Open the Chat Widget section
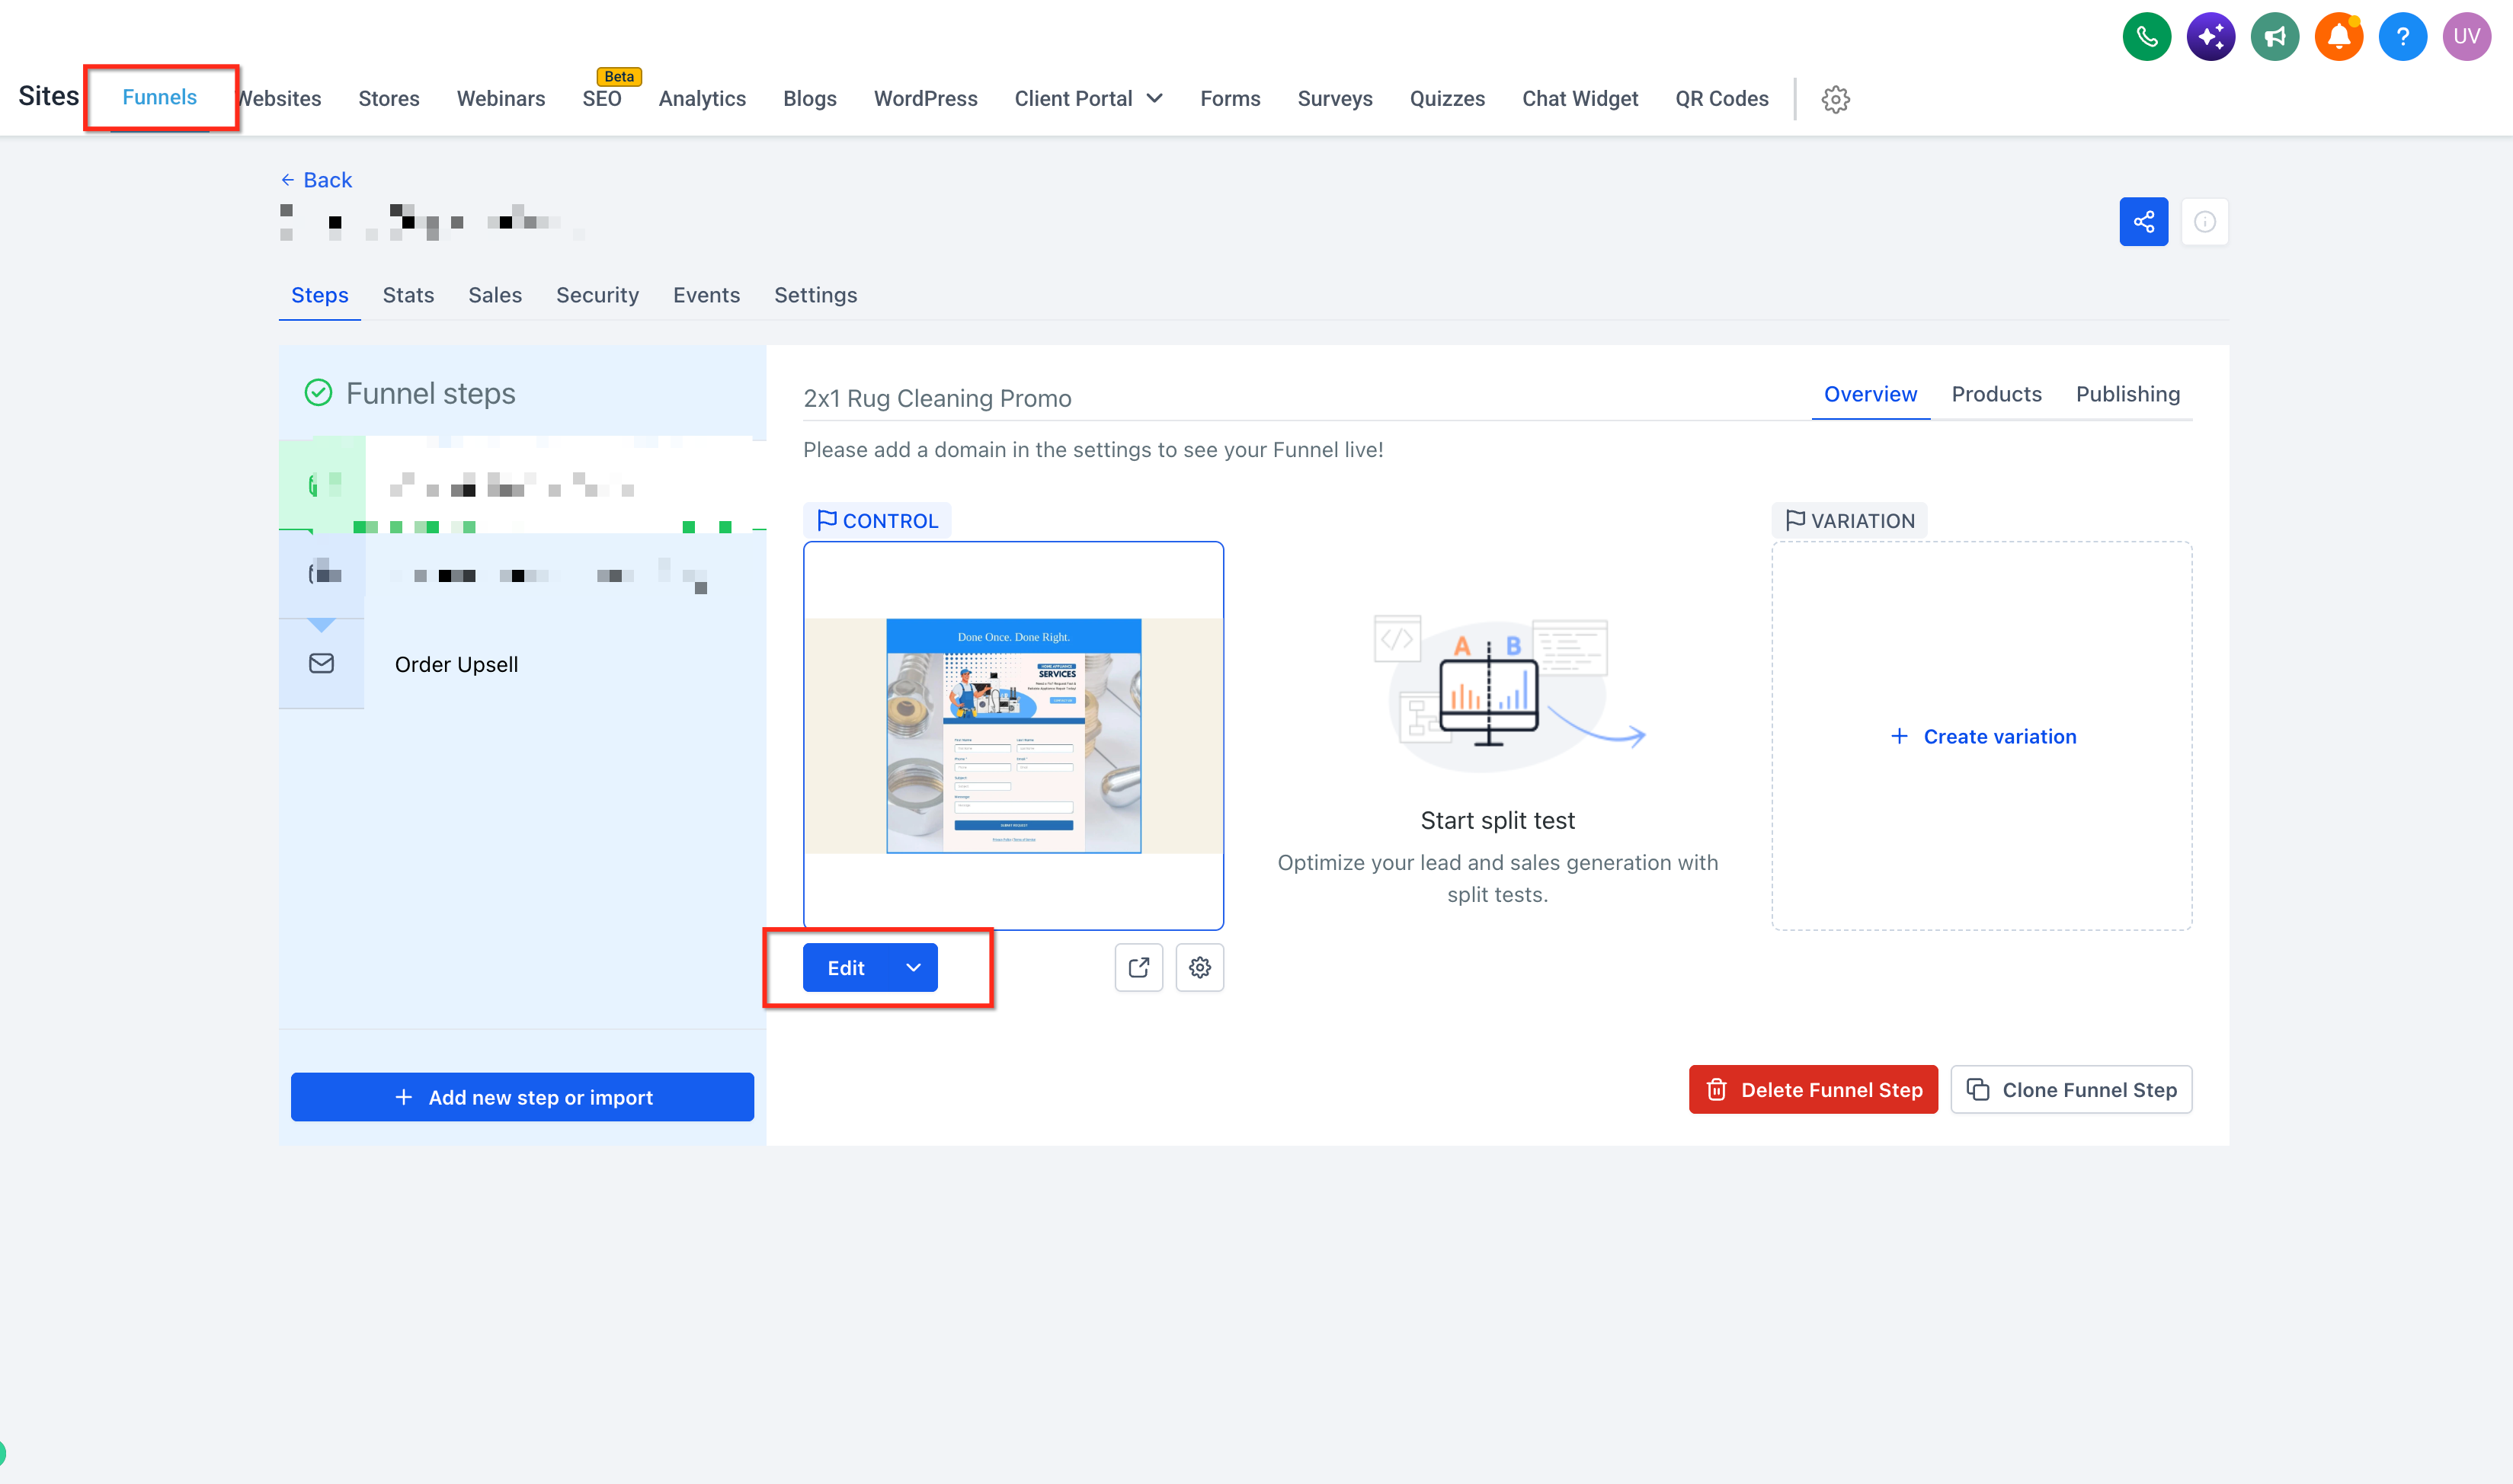The height and width of the screenshot is (1484, 2513). tap(1580, 99)
